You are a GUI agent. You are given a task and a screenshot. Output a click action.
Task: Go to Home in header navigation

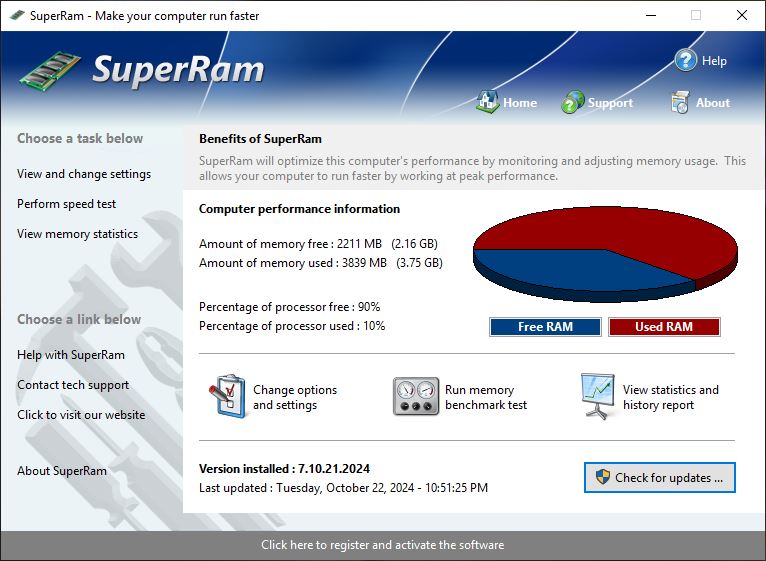(x=520, y=103)
